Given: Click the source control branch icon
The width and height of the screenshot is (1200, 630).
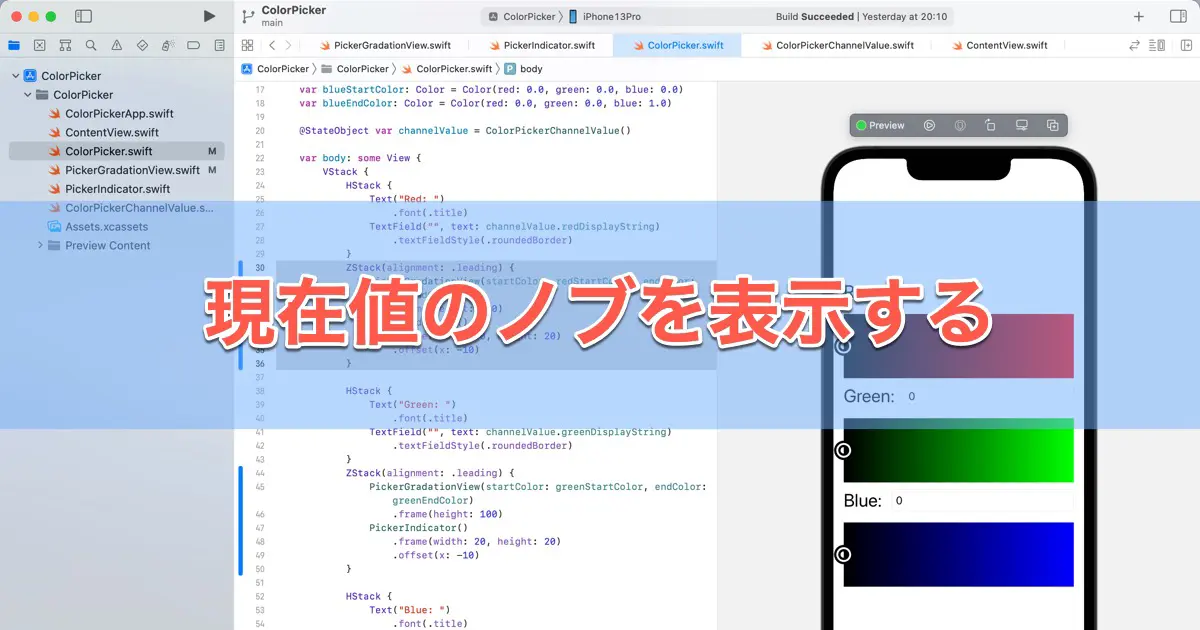Looking at the screenshot, I should pos(247,16).
